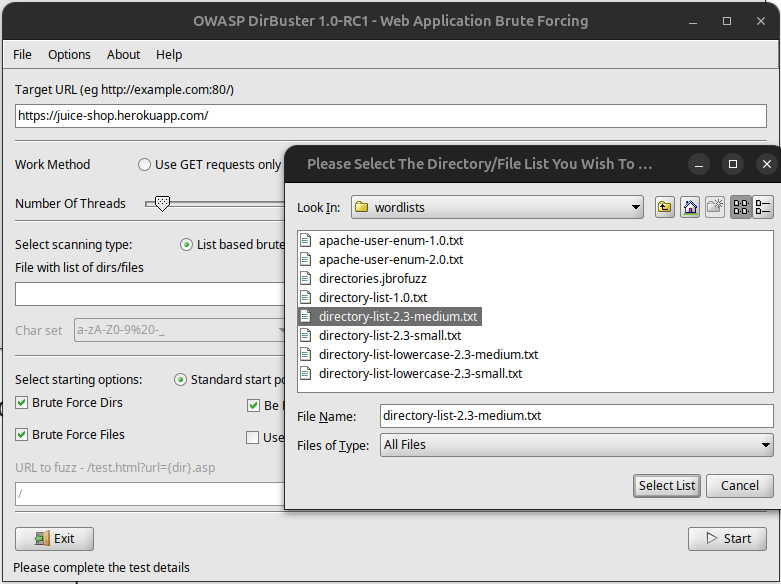The height and width of the screenshot is (584, 781).
Task: Select List based brute force radio
Action: (x=186, y=245)
